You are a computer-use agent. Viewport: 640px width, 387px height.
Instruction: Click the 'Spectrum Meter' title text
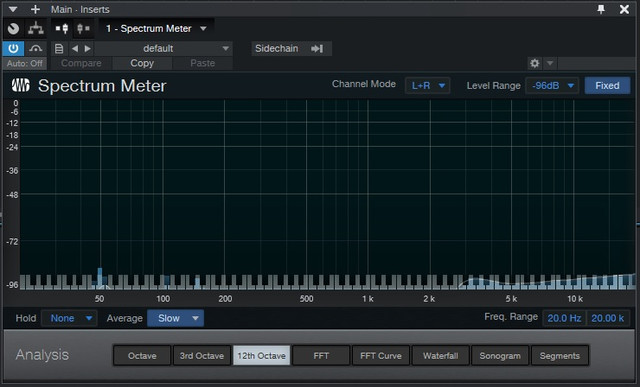click(x=102, y=86)
